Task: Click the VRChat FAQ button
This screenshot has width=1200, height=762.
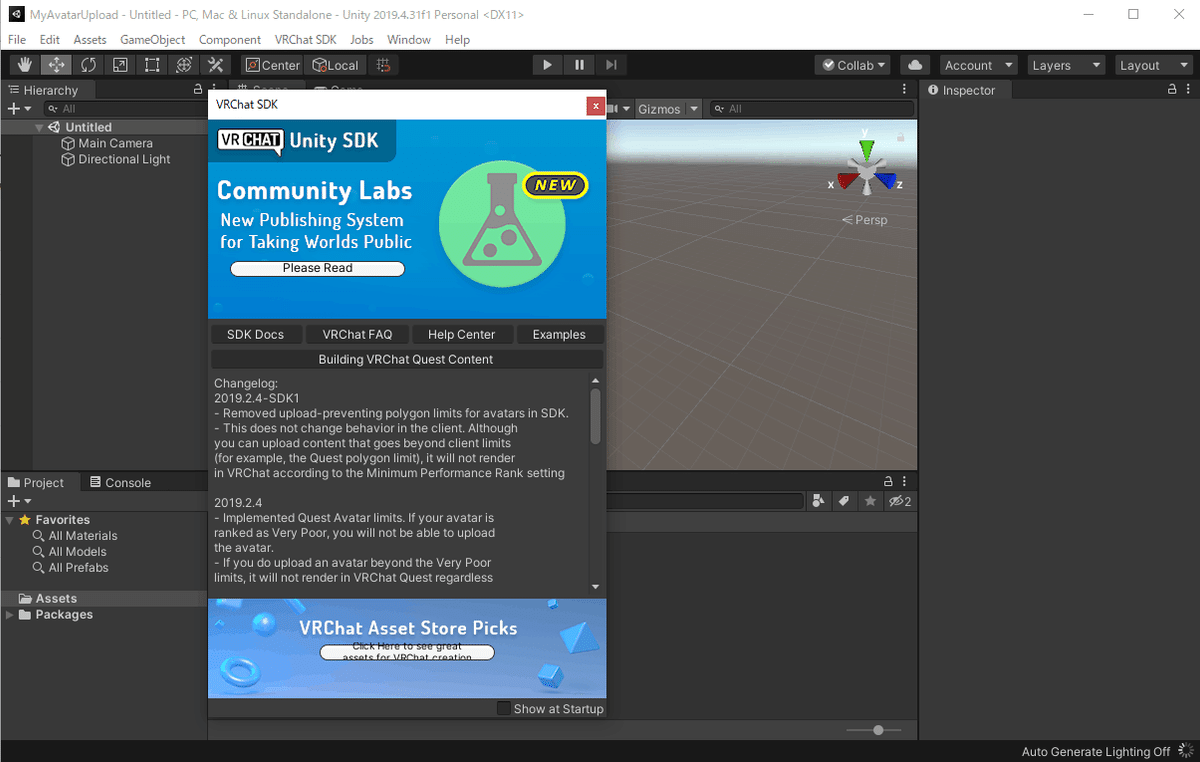Action: [x=358, y=334]
